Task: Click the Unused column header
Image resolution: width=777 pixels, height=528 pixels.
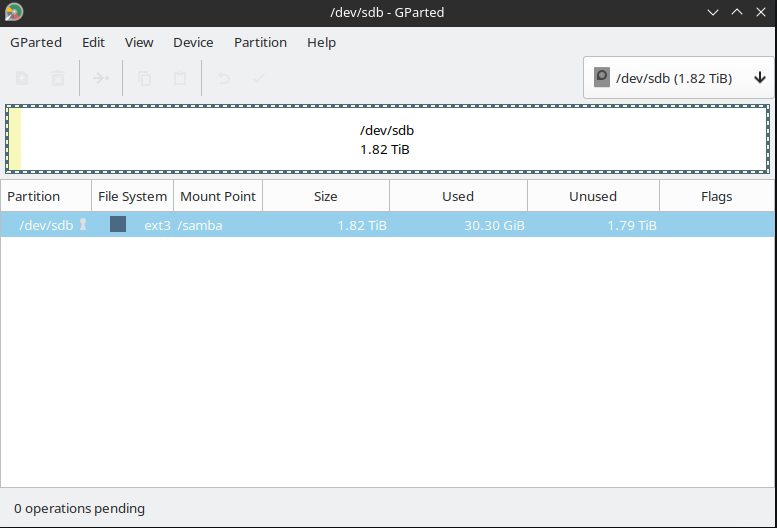Action: 593,196
